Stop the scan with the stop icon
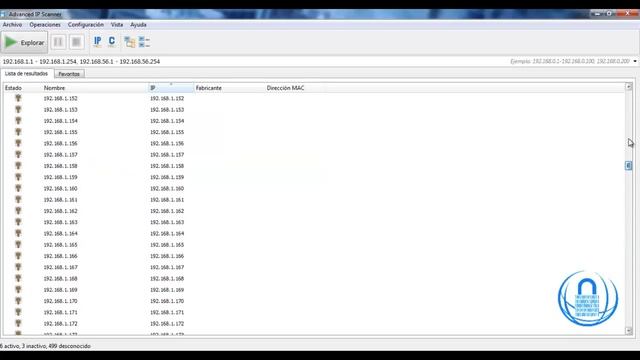 click(76, 42)
